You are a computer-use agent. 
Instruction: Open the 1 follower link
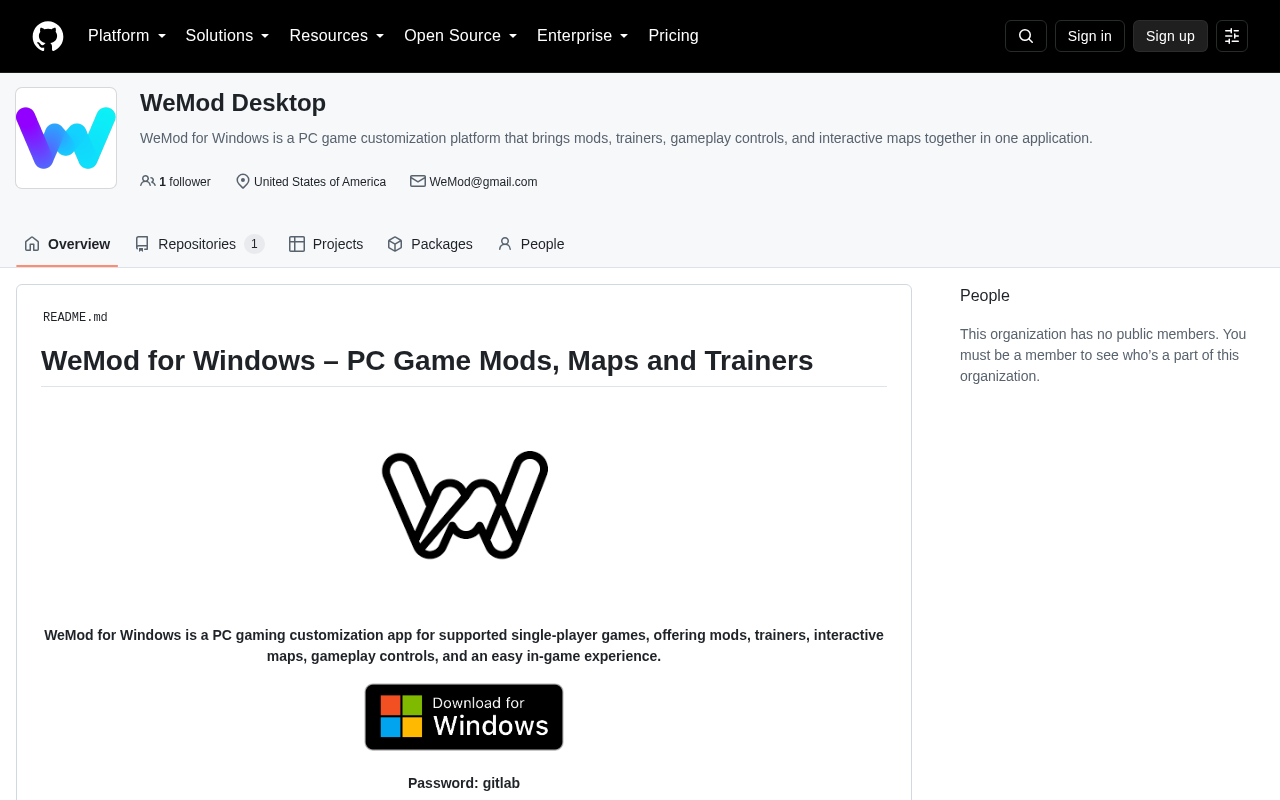[x=176, y=182]
